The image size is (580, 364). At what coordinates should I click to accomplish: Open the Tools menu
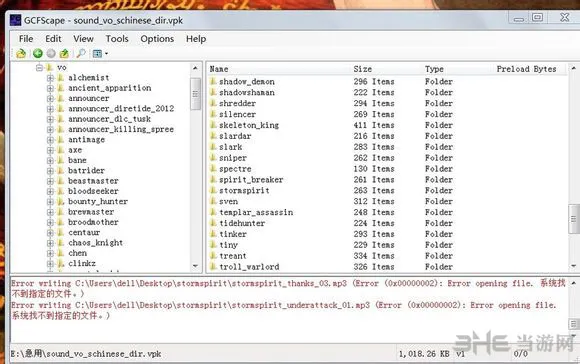click(x=117, y=39)
